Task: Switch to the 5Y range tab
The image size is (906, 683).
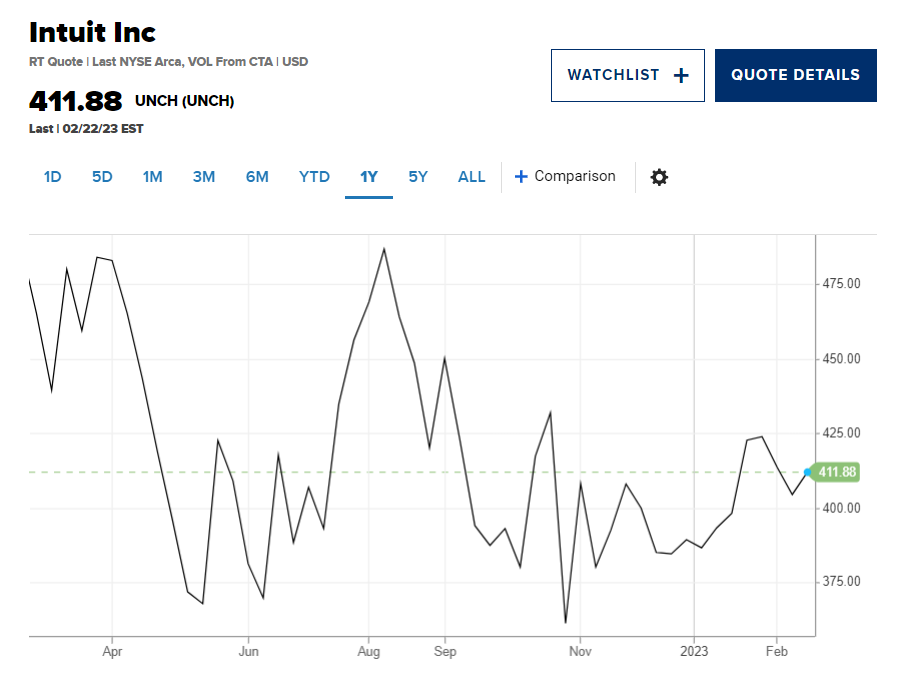Action: click(418, 177)
